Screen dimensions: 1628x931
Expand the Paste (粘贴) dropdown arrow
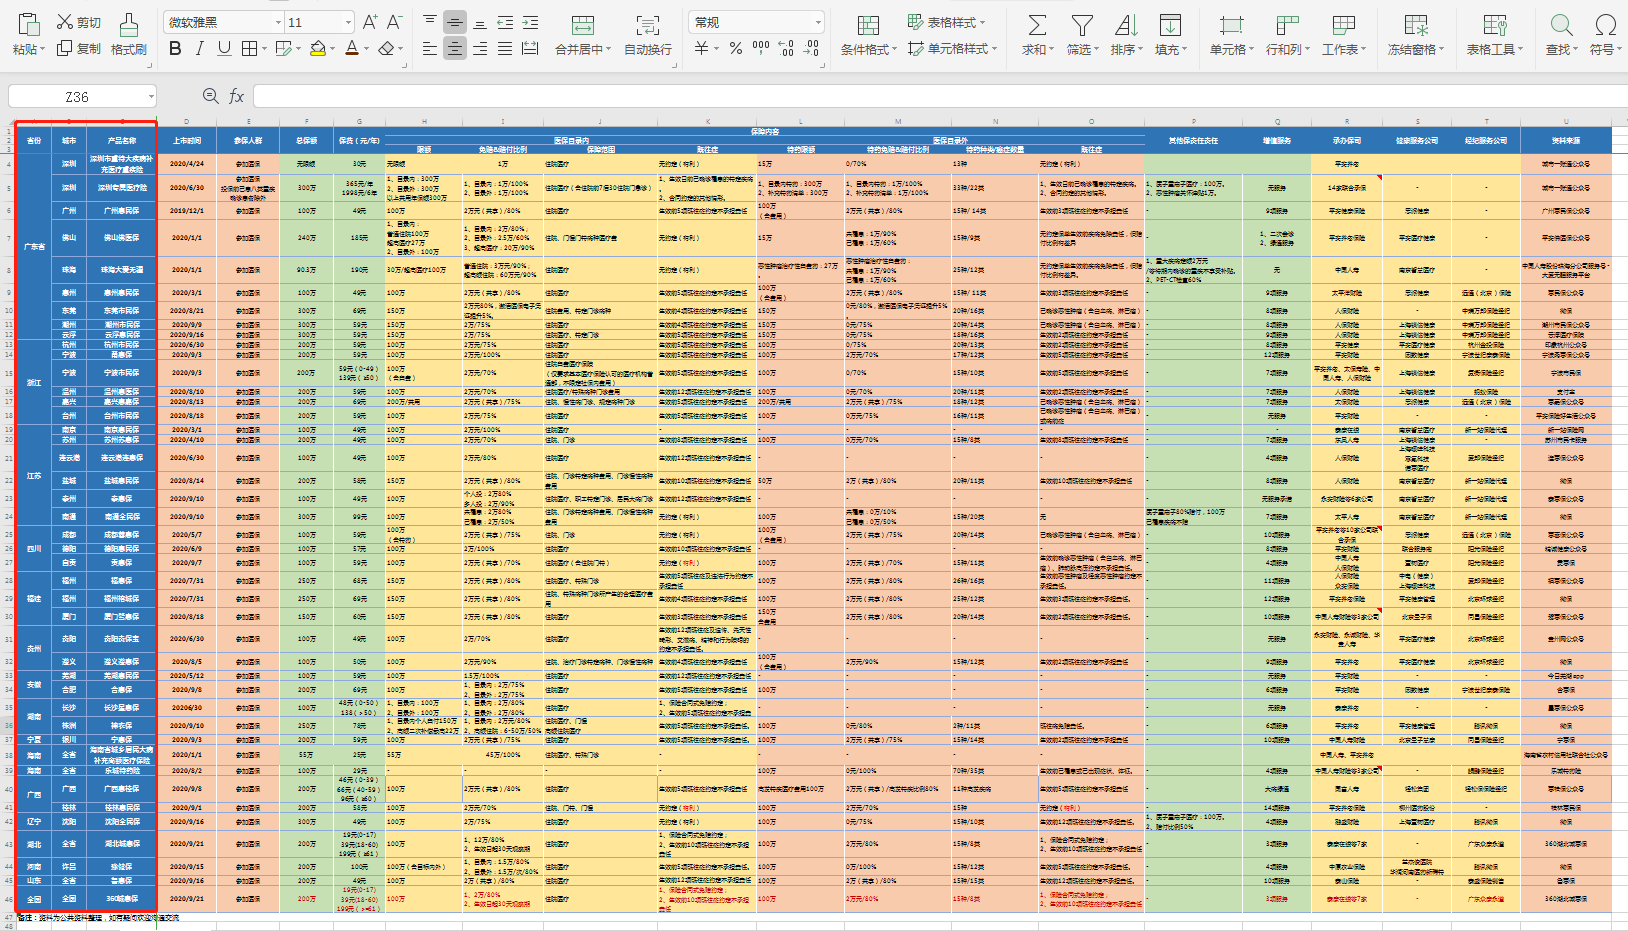pos(43,49)
